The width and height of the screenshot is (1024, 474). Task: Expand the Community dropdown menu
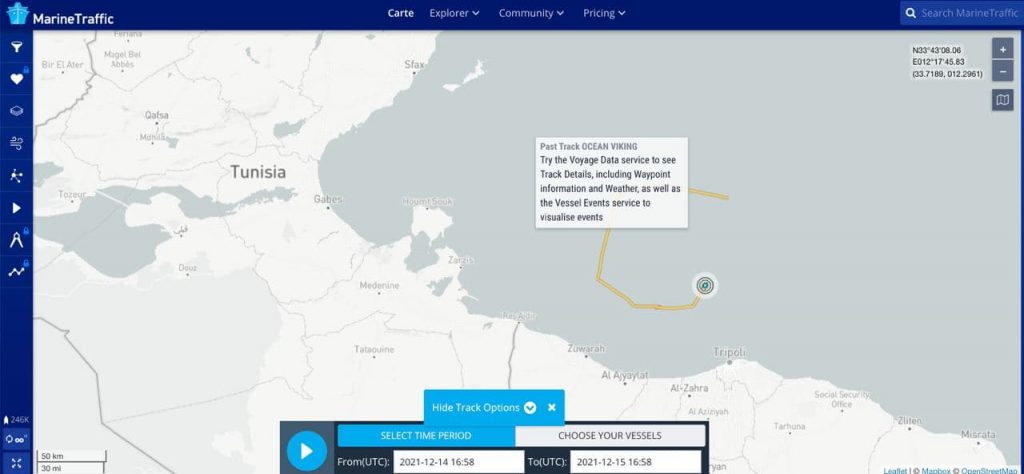(x=531, y=13)
